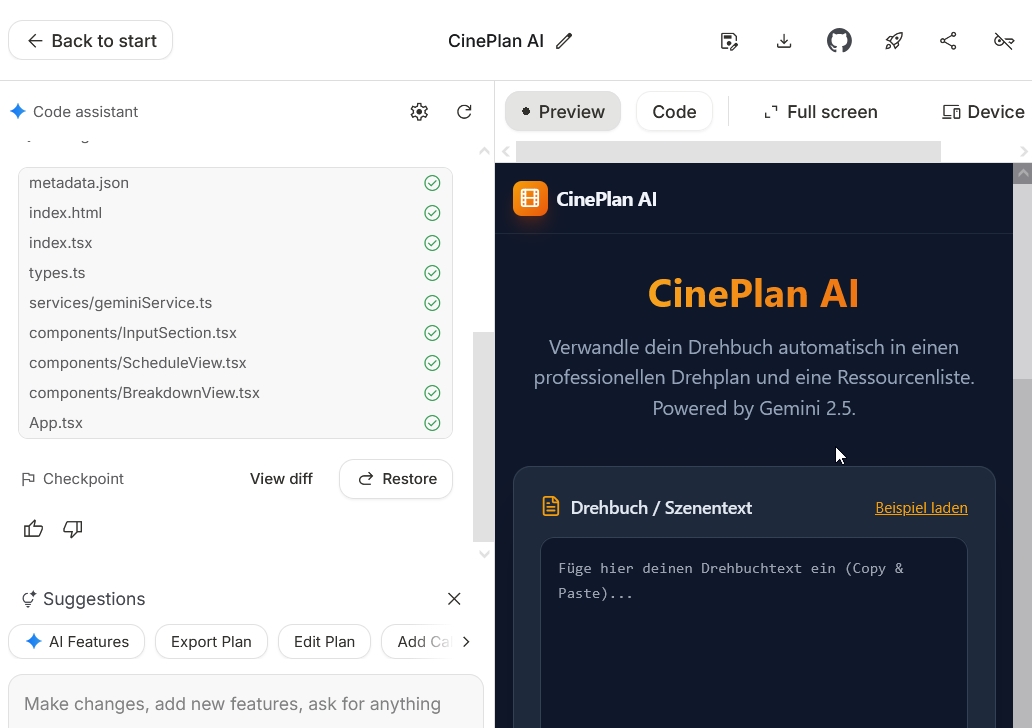Switch to the Preview tab
The width and height of the screenshot is (1032, 728).
[562, 112]
